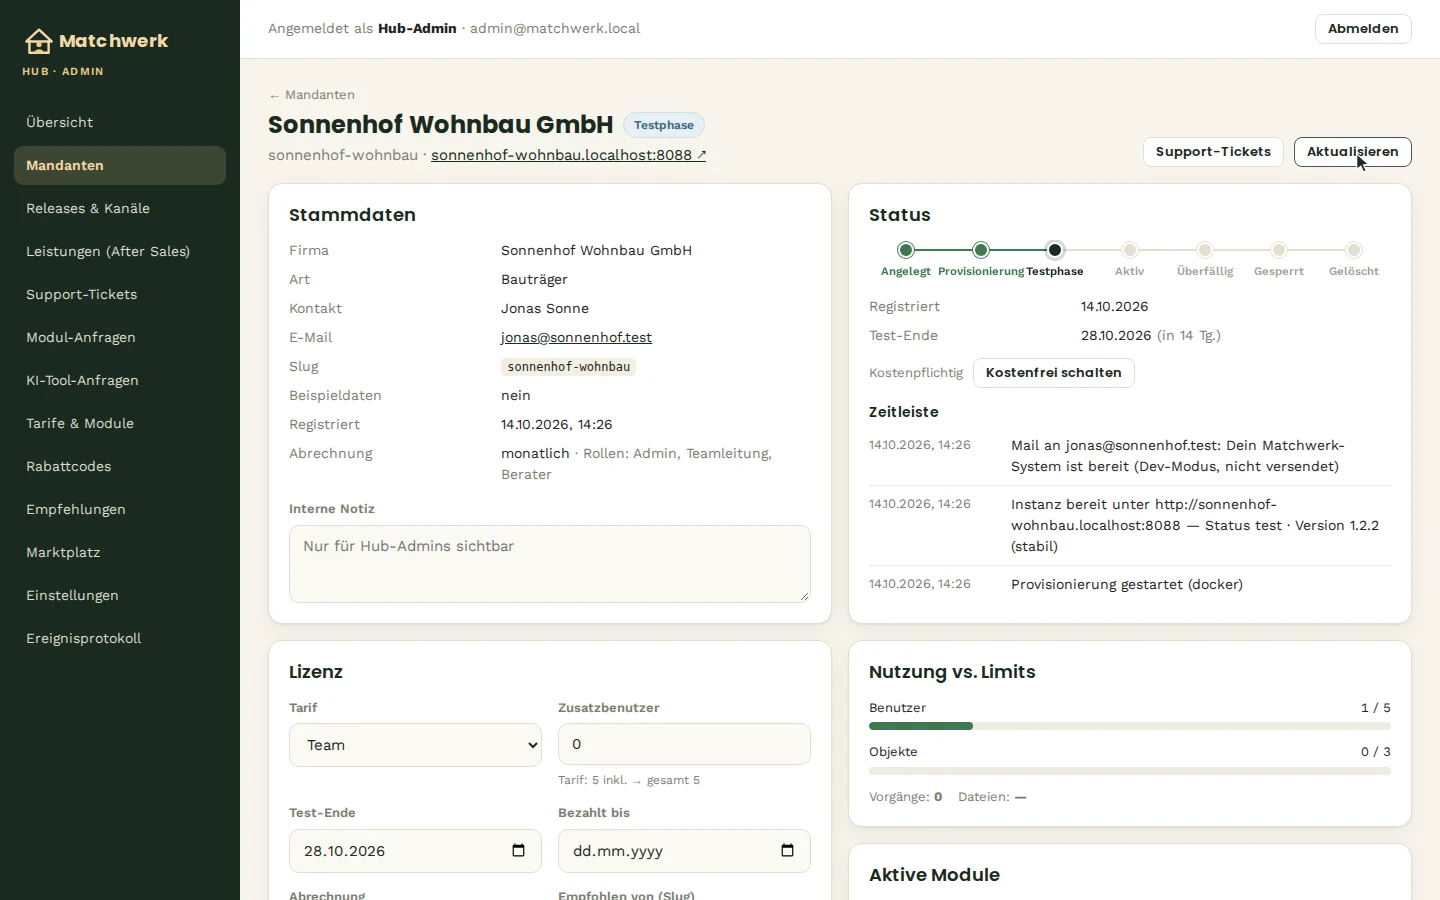Click the Testphase status step dot

[1055, 250]
